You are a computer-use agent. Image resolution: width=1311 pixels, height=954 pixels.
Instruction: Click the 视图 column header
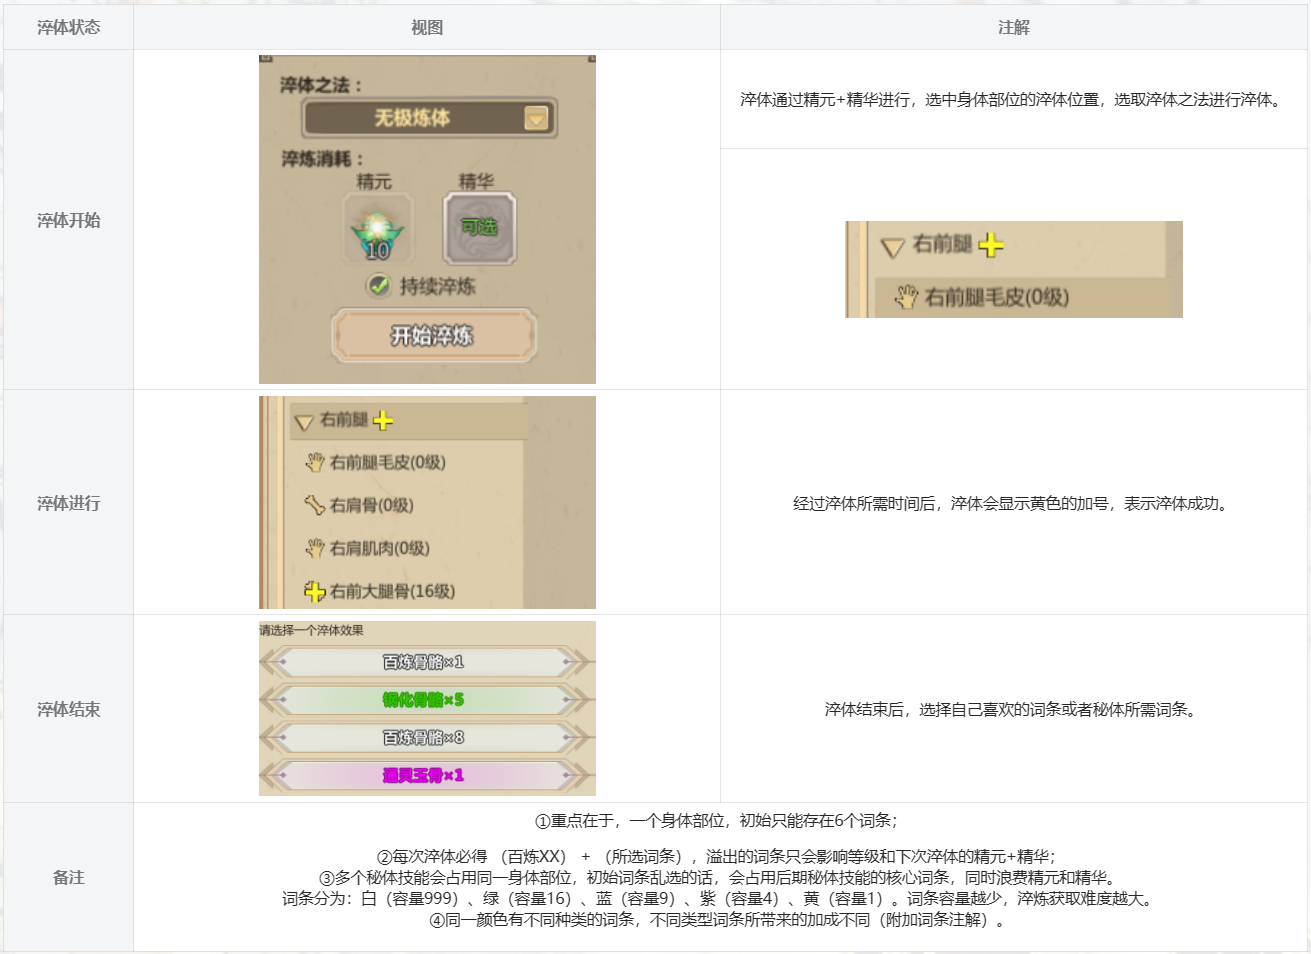point(427,28)
